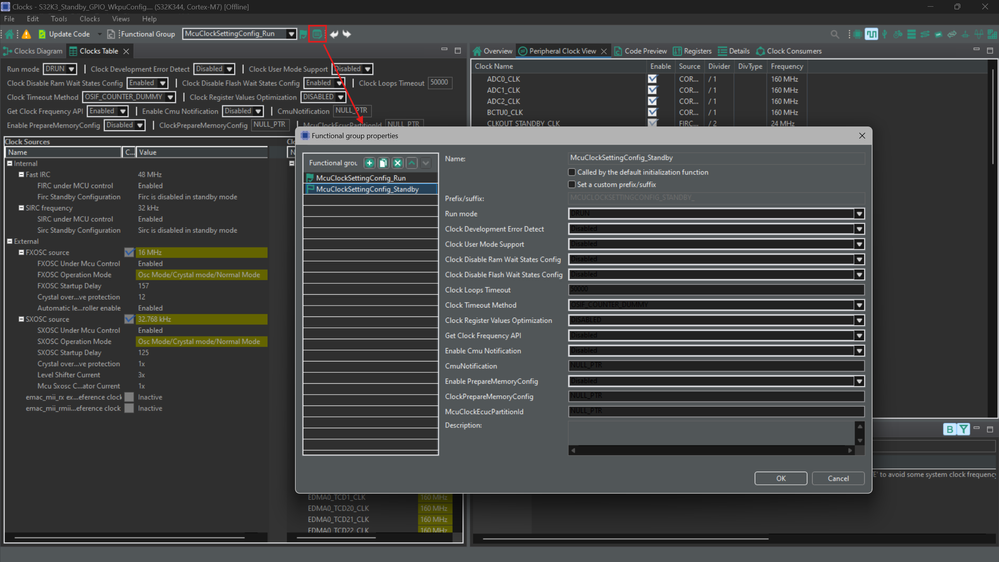Switch to the Clocks Diagram tab
999x562 pixels.
coord(37,51)
